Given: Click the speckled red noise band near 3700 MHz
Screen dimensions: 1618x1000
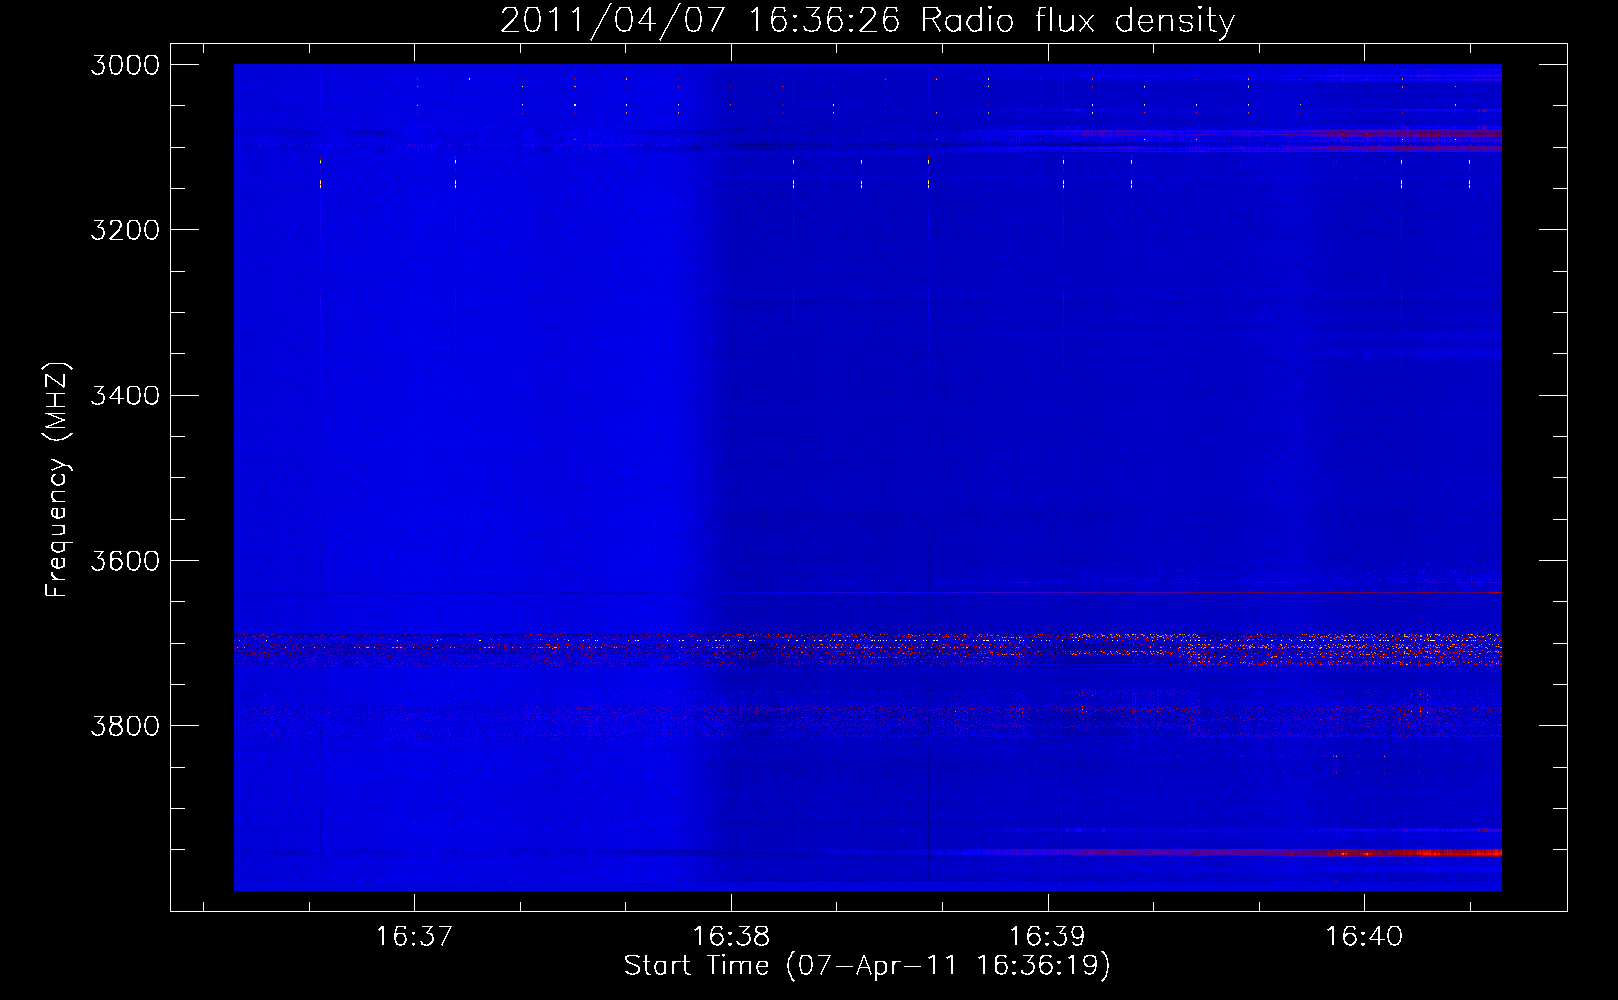Looking at the screenshot, I should coord(868,649).
